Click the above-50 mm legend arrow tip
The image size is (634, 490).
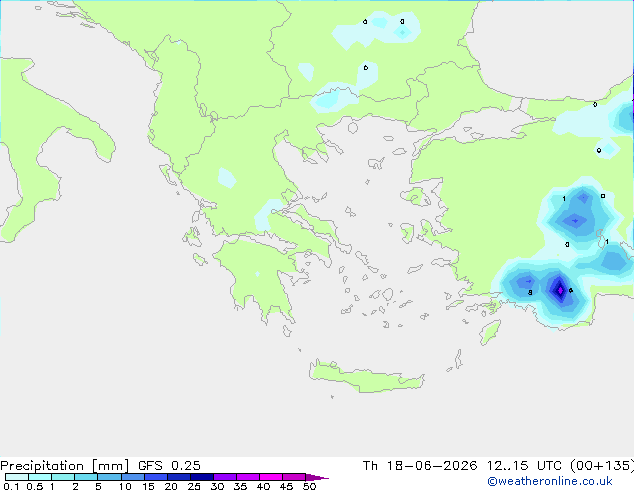tap(317, 477)
